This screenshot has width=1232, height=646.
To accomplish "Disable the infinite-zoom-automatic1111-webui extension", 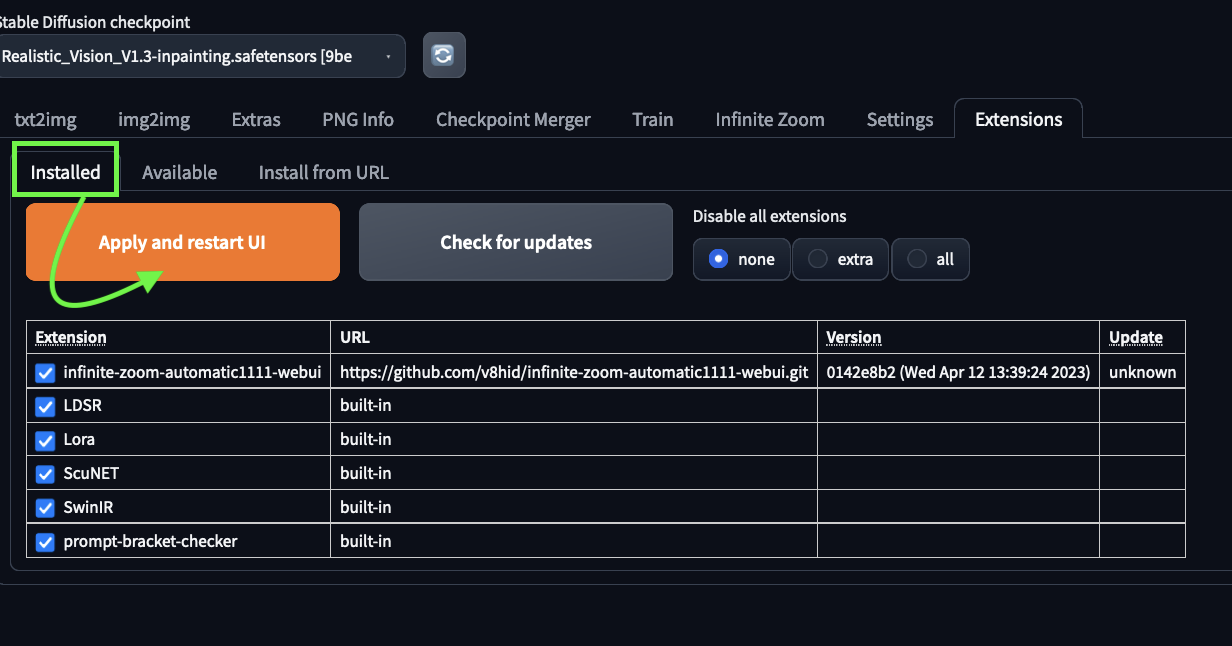I will click(x=44, y=372).
